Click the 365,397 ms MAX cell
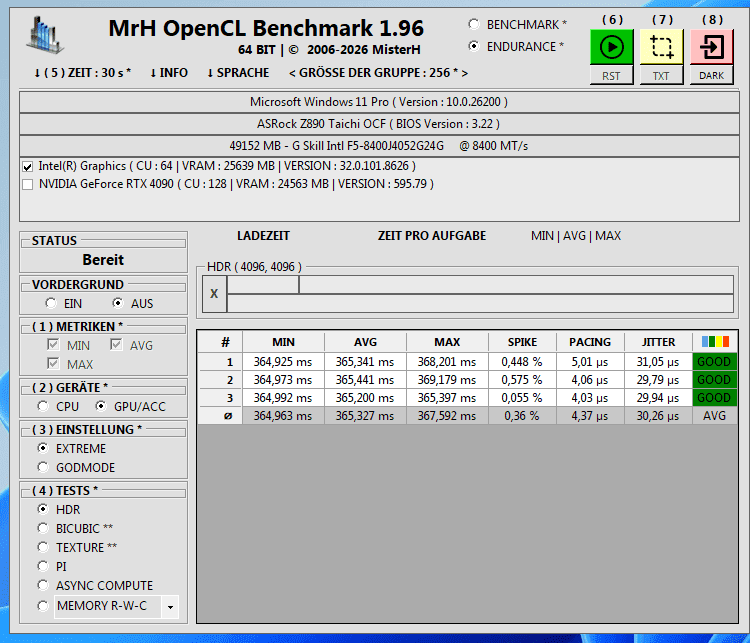The height and width of the screenshot is (643, 750). tap(447, 398)
